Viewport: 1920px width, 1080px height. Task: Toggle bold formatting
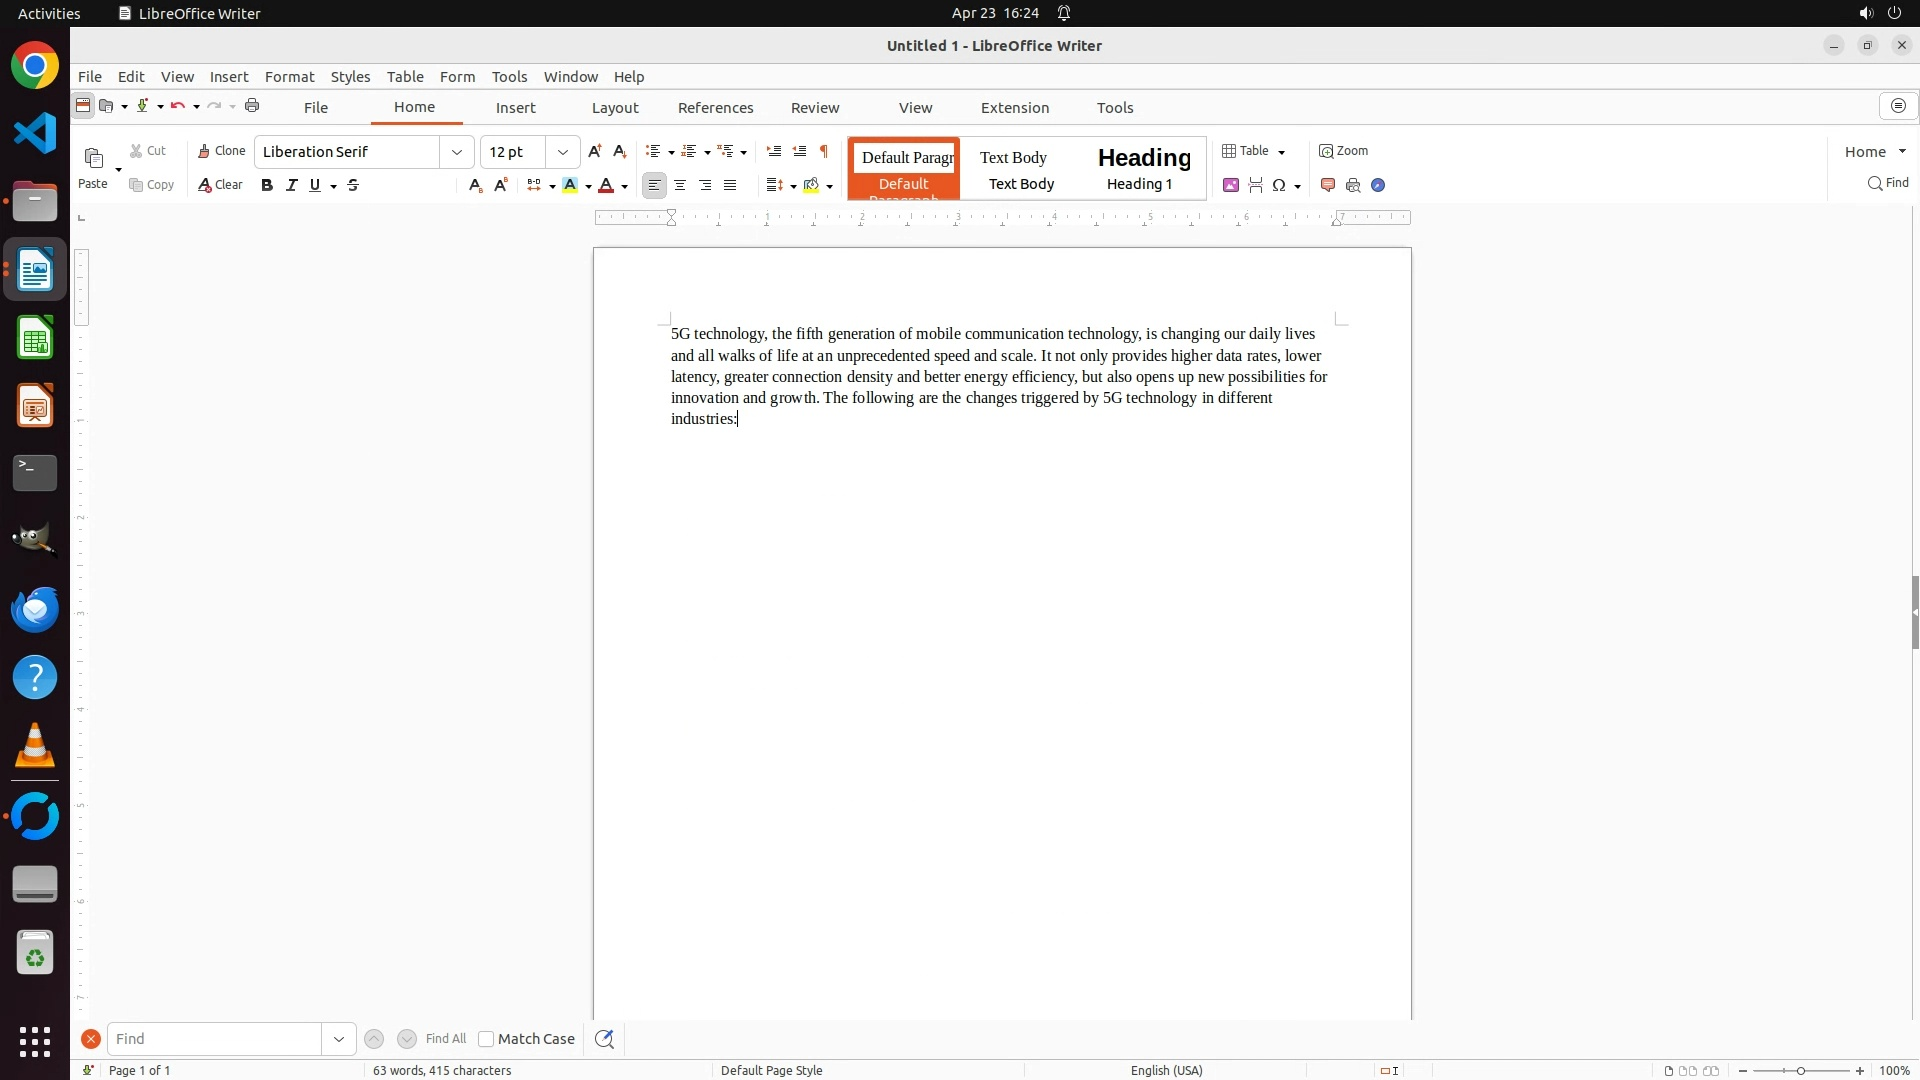267,185
